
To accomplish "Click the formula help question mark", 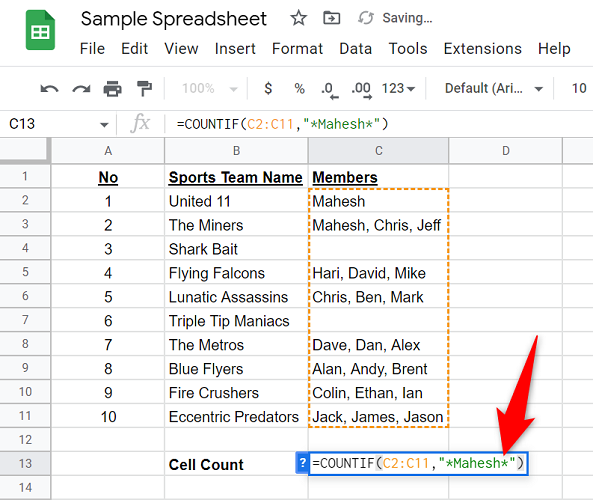I will [302, 463].
